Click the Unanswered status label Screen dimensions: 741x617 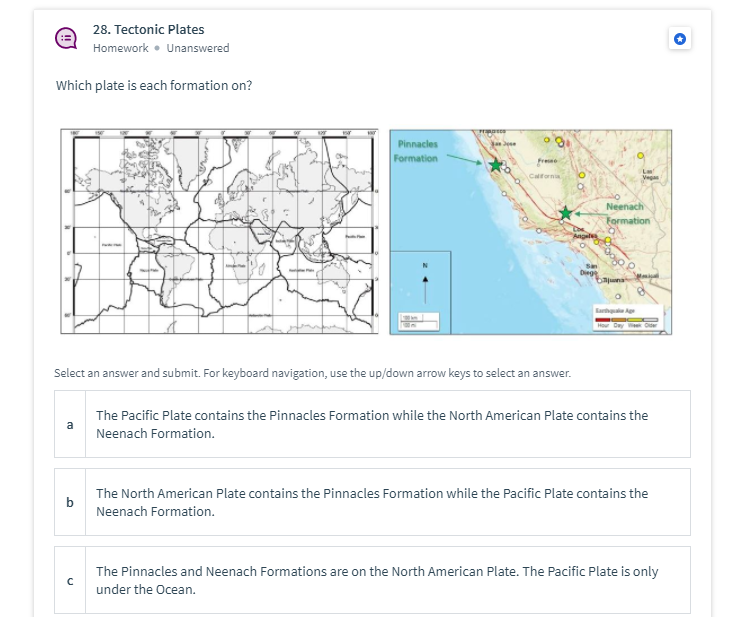tap(198, 48)
